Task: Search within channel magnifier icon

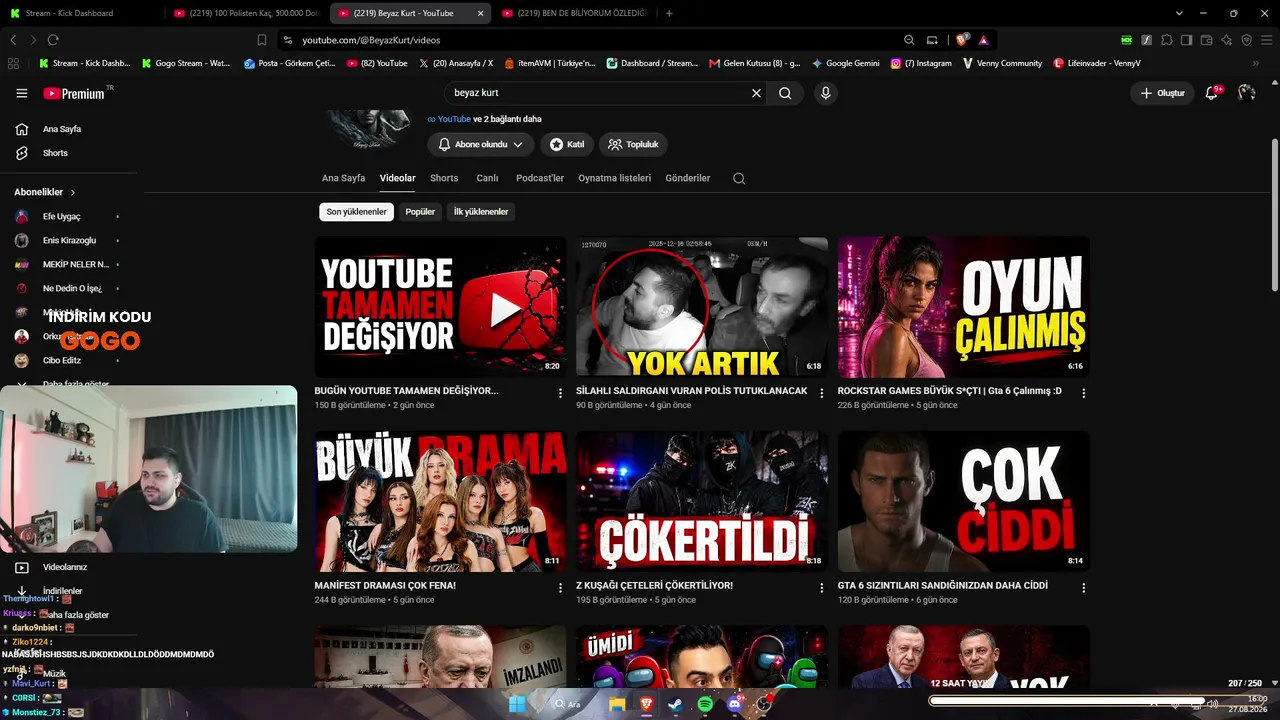Action: pyautogui.click(x=739, y=178)
